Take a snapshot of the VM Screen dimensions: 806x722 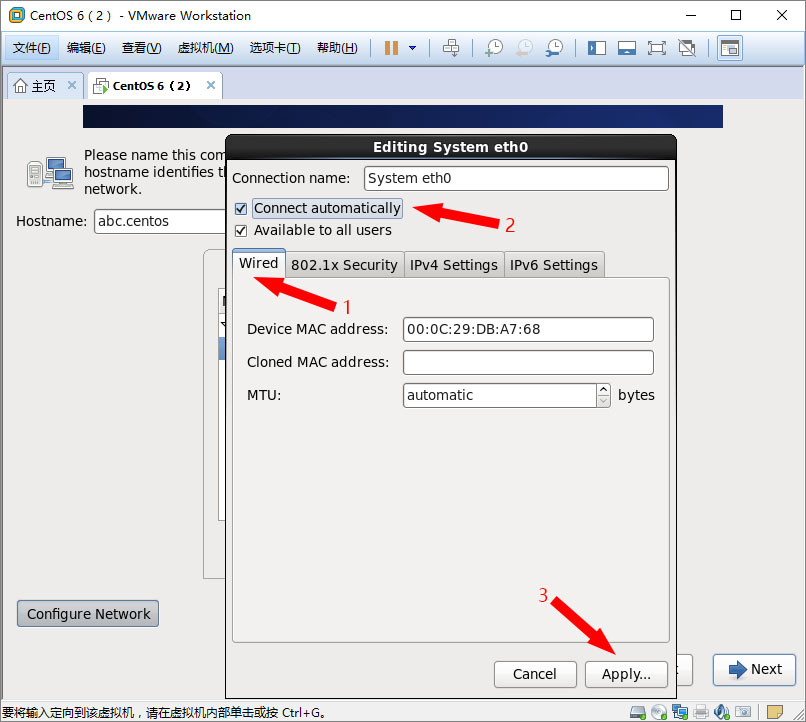(494, 48)
